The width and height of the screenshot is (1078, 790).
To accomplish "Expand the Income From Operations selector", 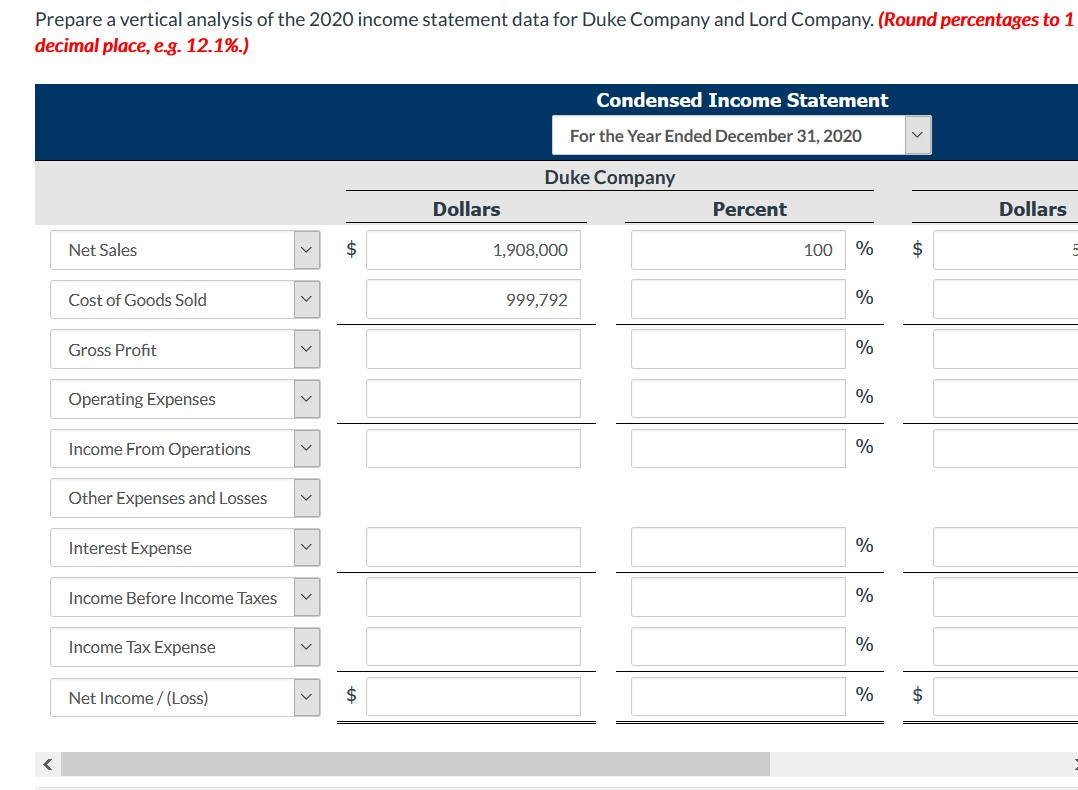I will pyautogui.click(x=306, y=448).
